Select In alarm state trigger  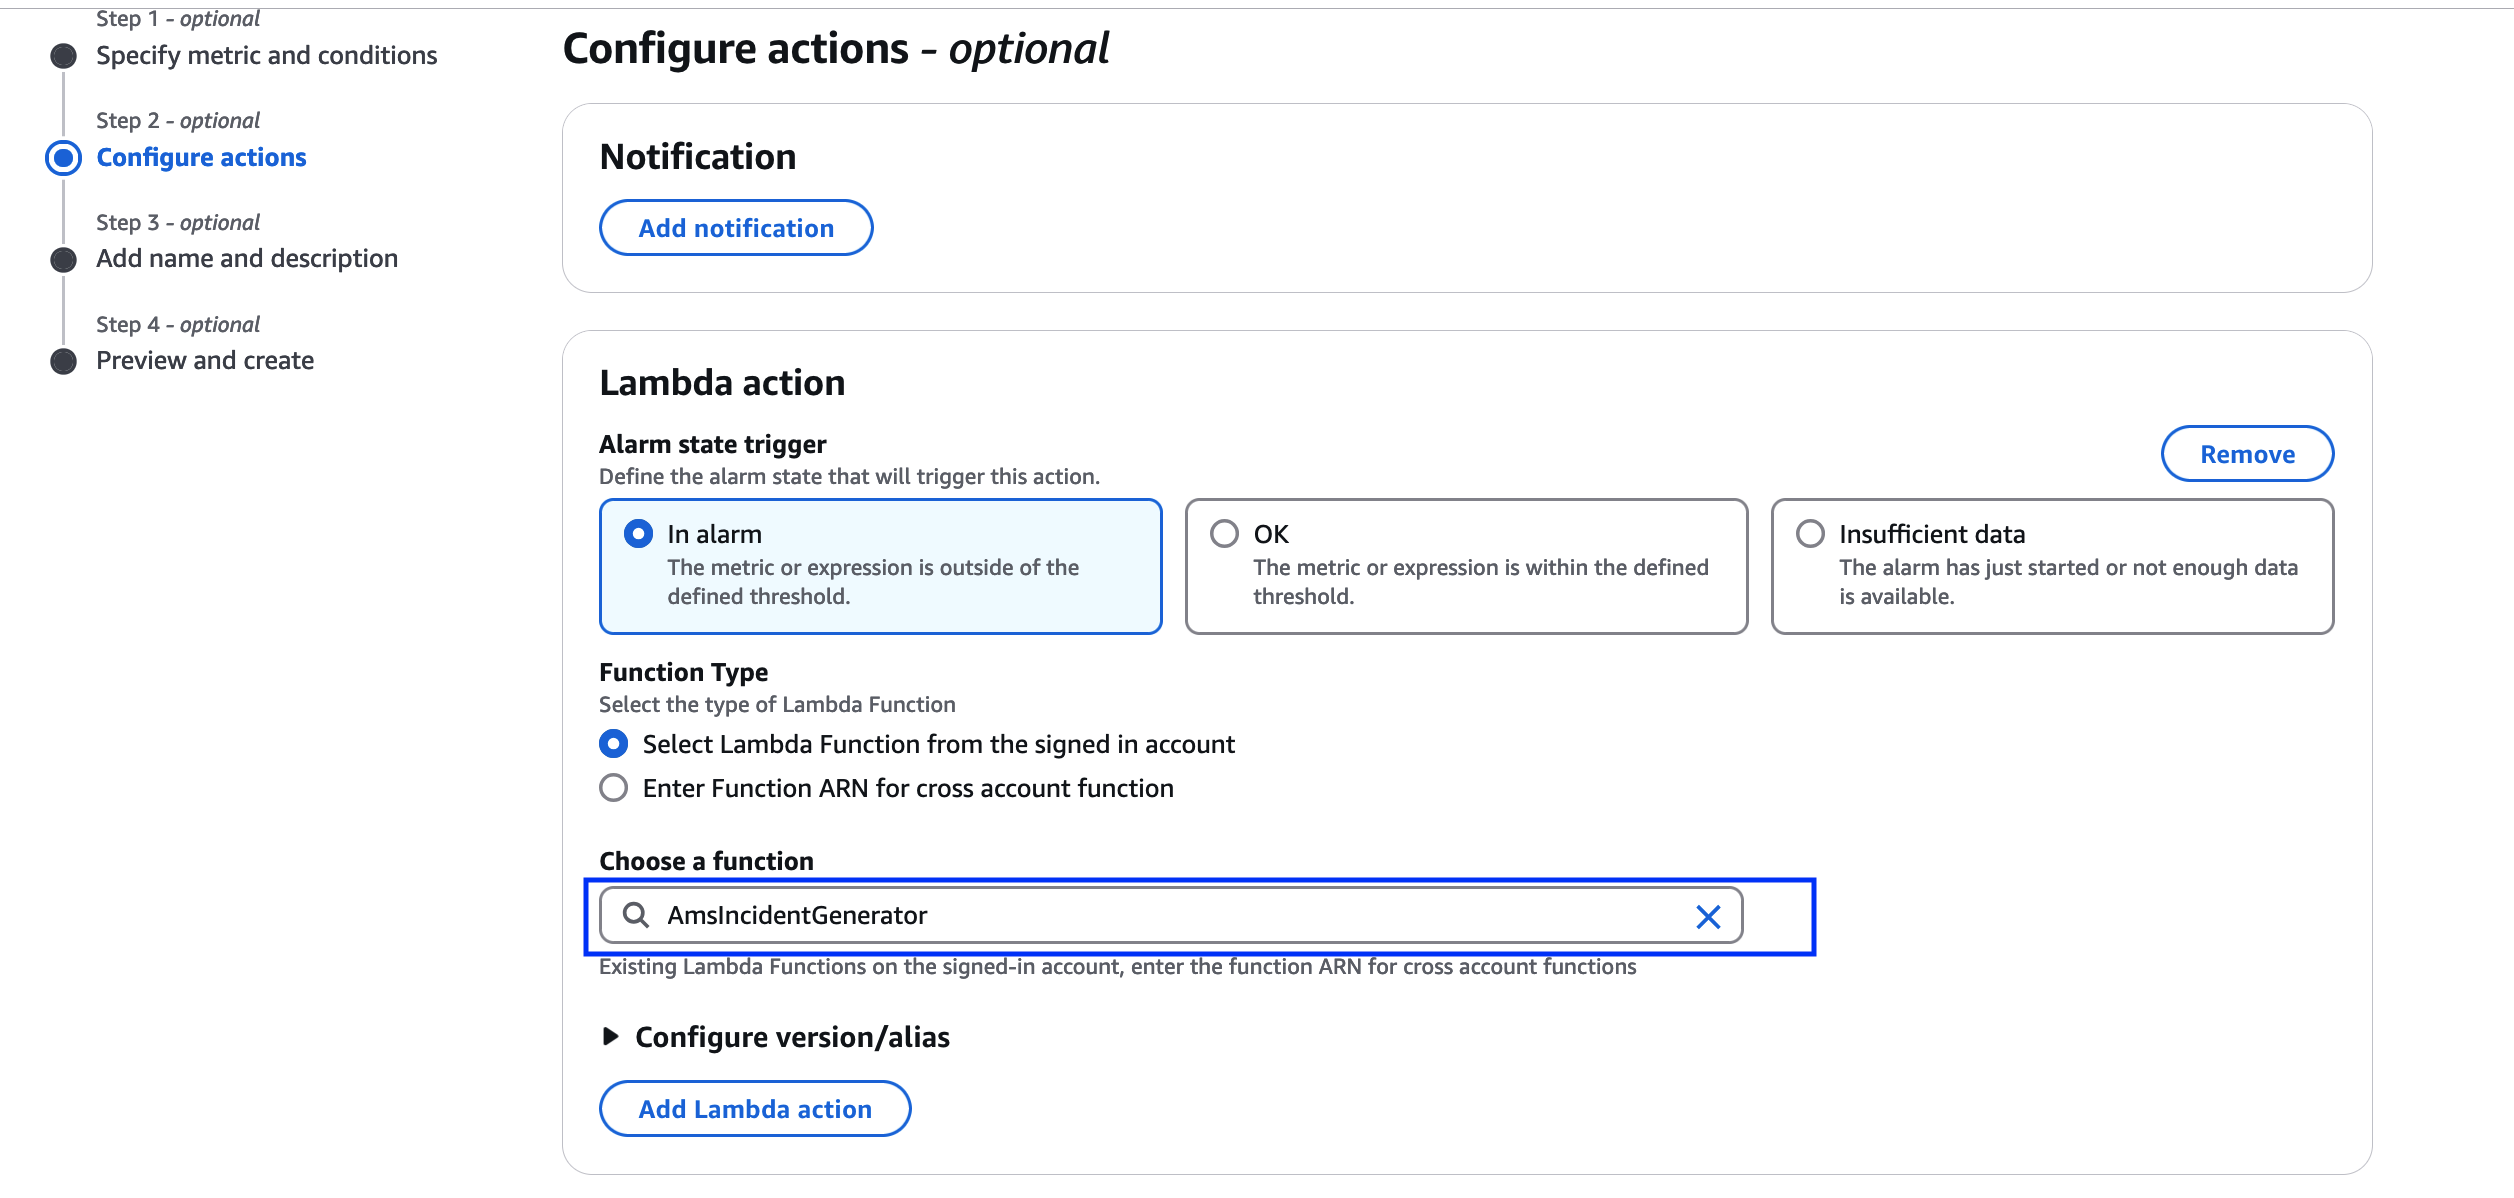[x=639, y=533]
